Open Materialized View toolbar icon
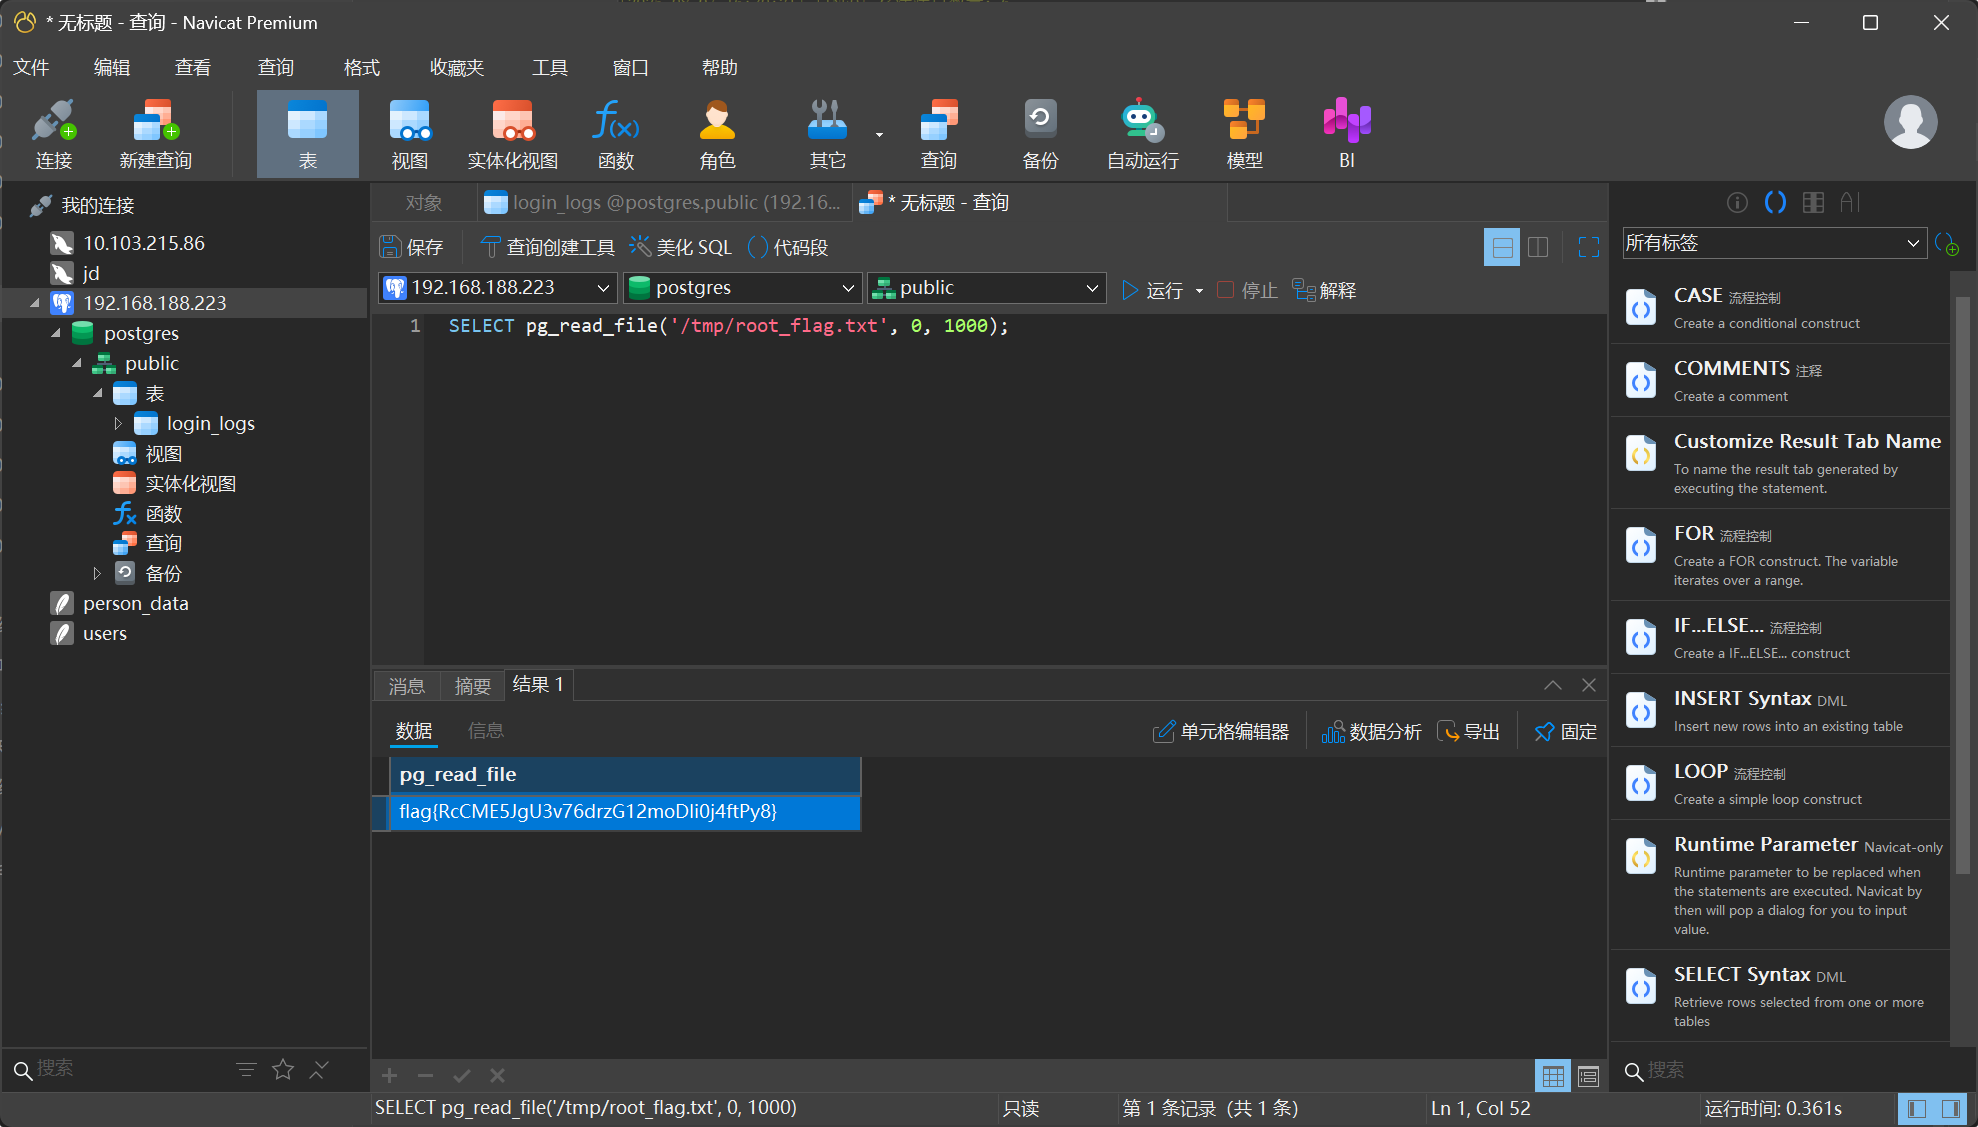 point(513,134)
